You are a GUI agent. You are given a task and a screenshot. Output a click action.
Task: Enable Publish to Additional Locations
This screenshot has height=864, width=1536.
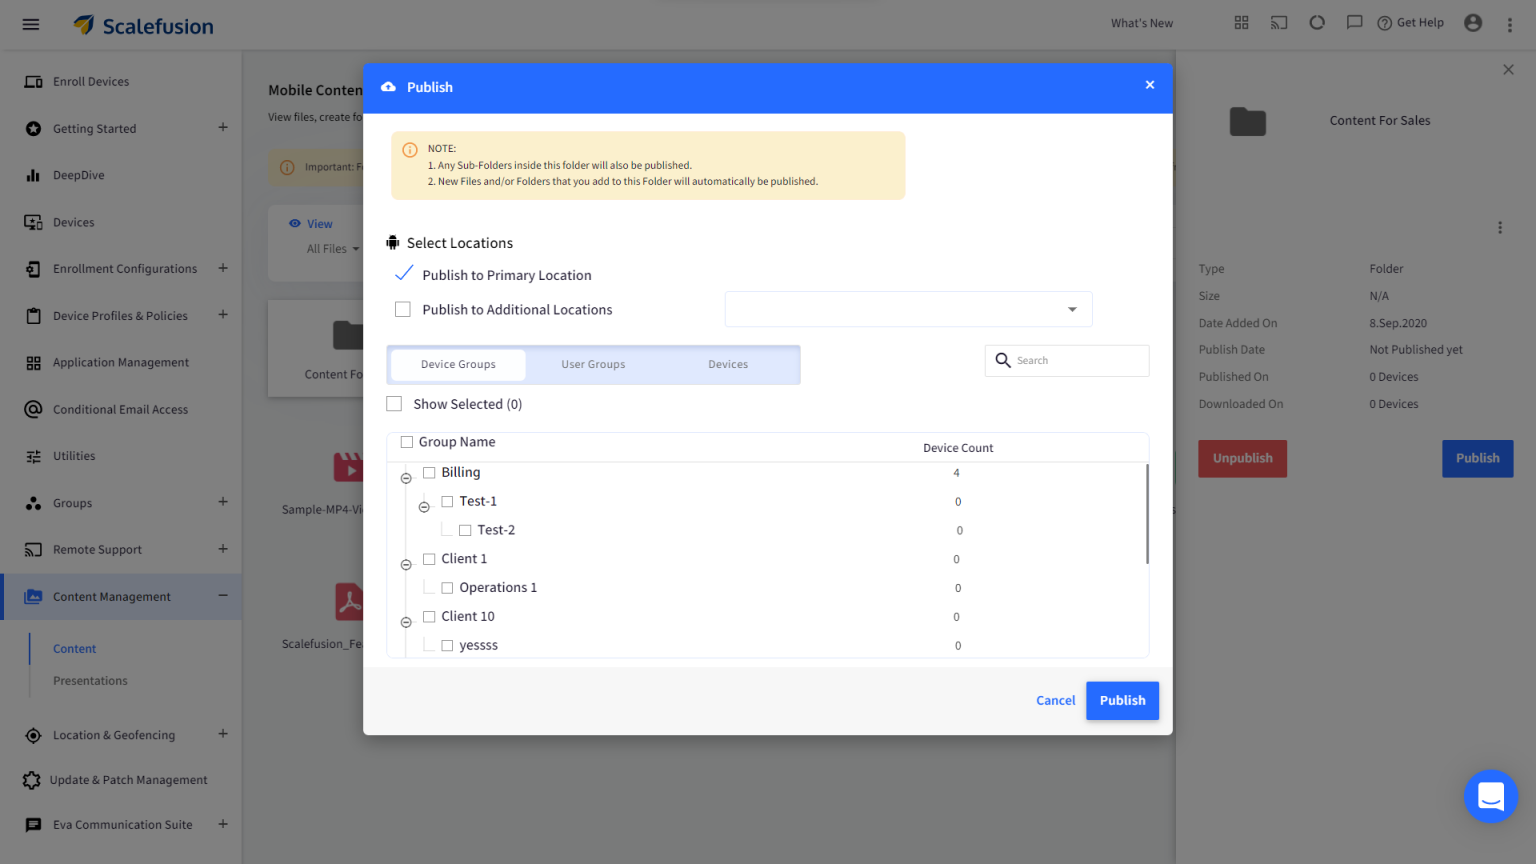(x=403, y=309)
